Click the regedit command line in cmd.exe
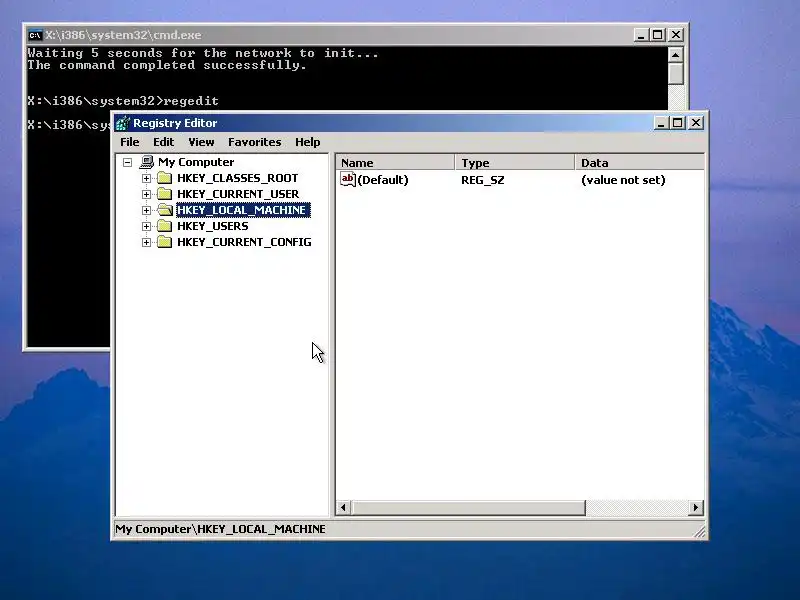This screenshot has height=600, width=800. 123,101
